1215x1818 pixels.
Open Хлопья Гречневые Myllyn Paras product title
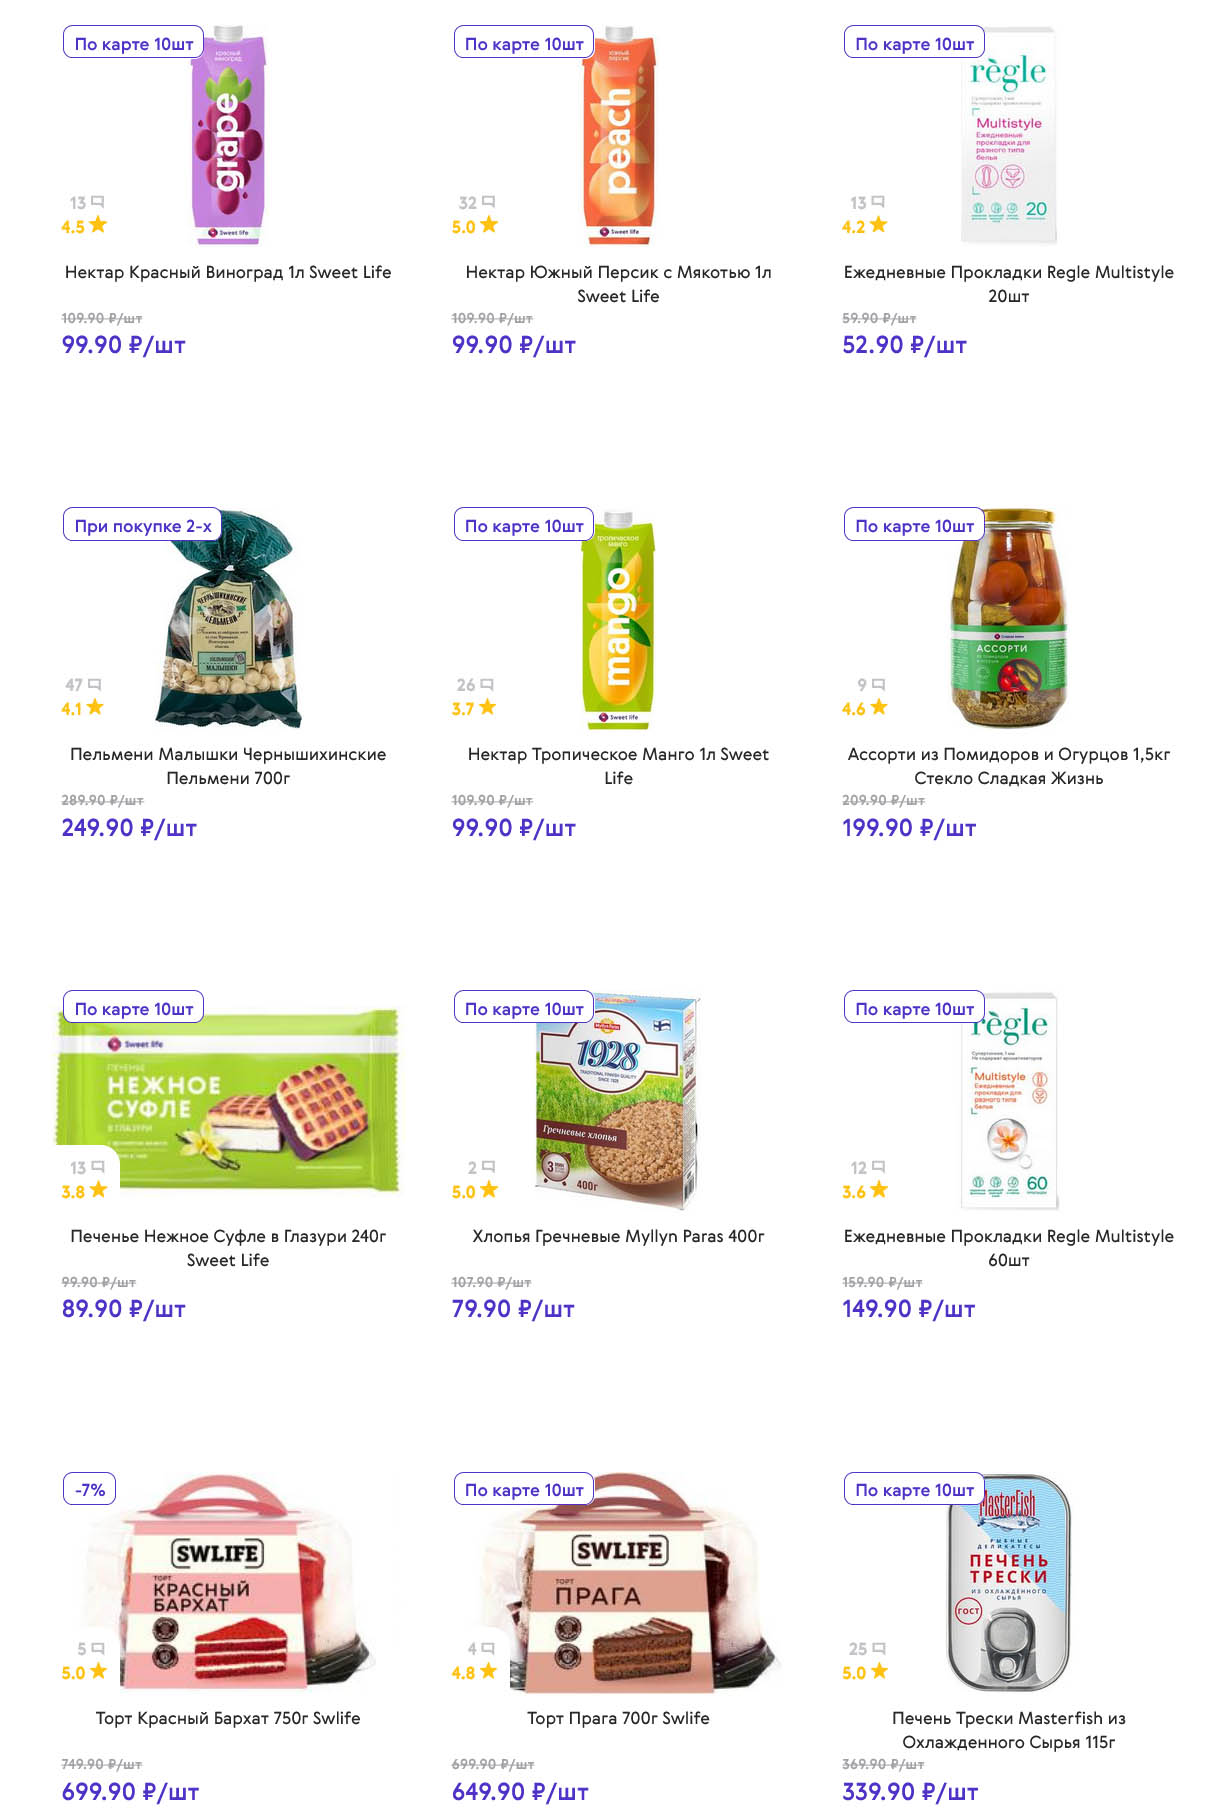point(618,1236)
